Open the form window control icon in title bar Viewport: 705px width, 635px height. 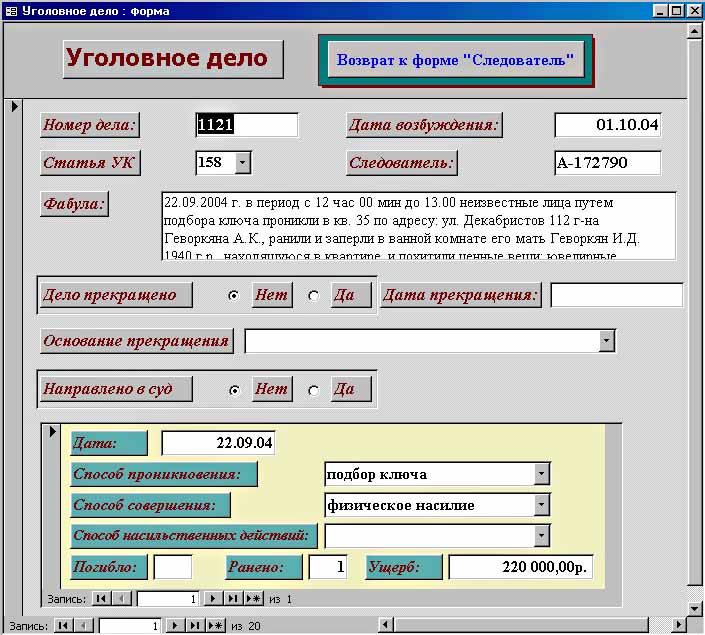(11, 11)
